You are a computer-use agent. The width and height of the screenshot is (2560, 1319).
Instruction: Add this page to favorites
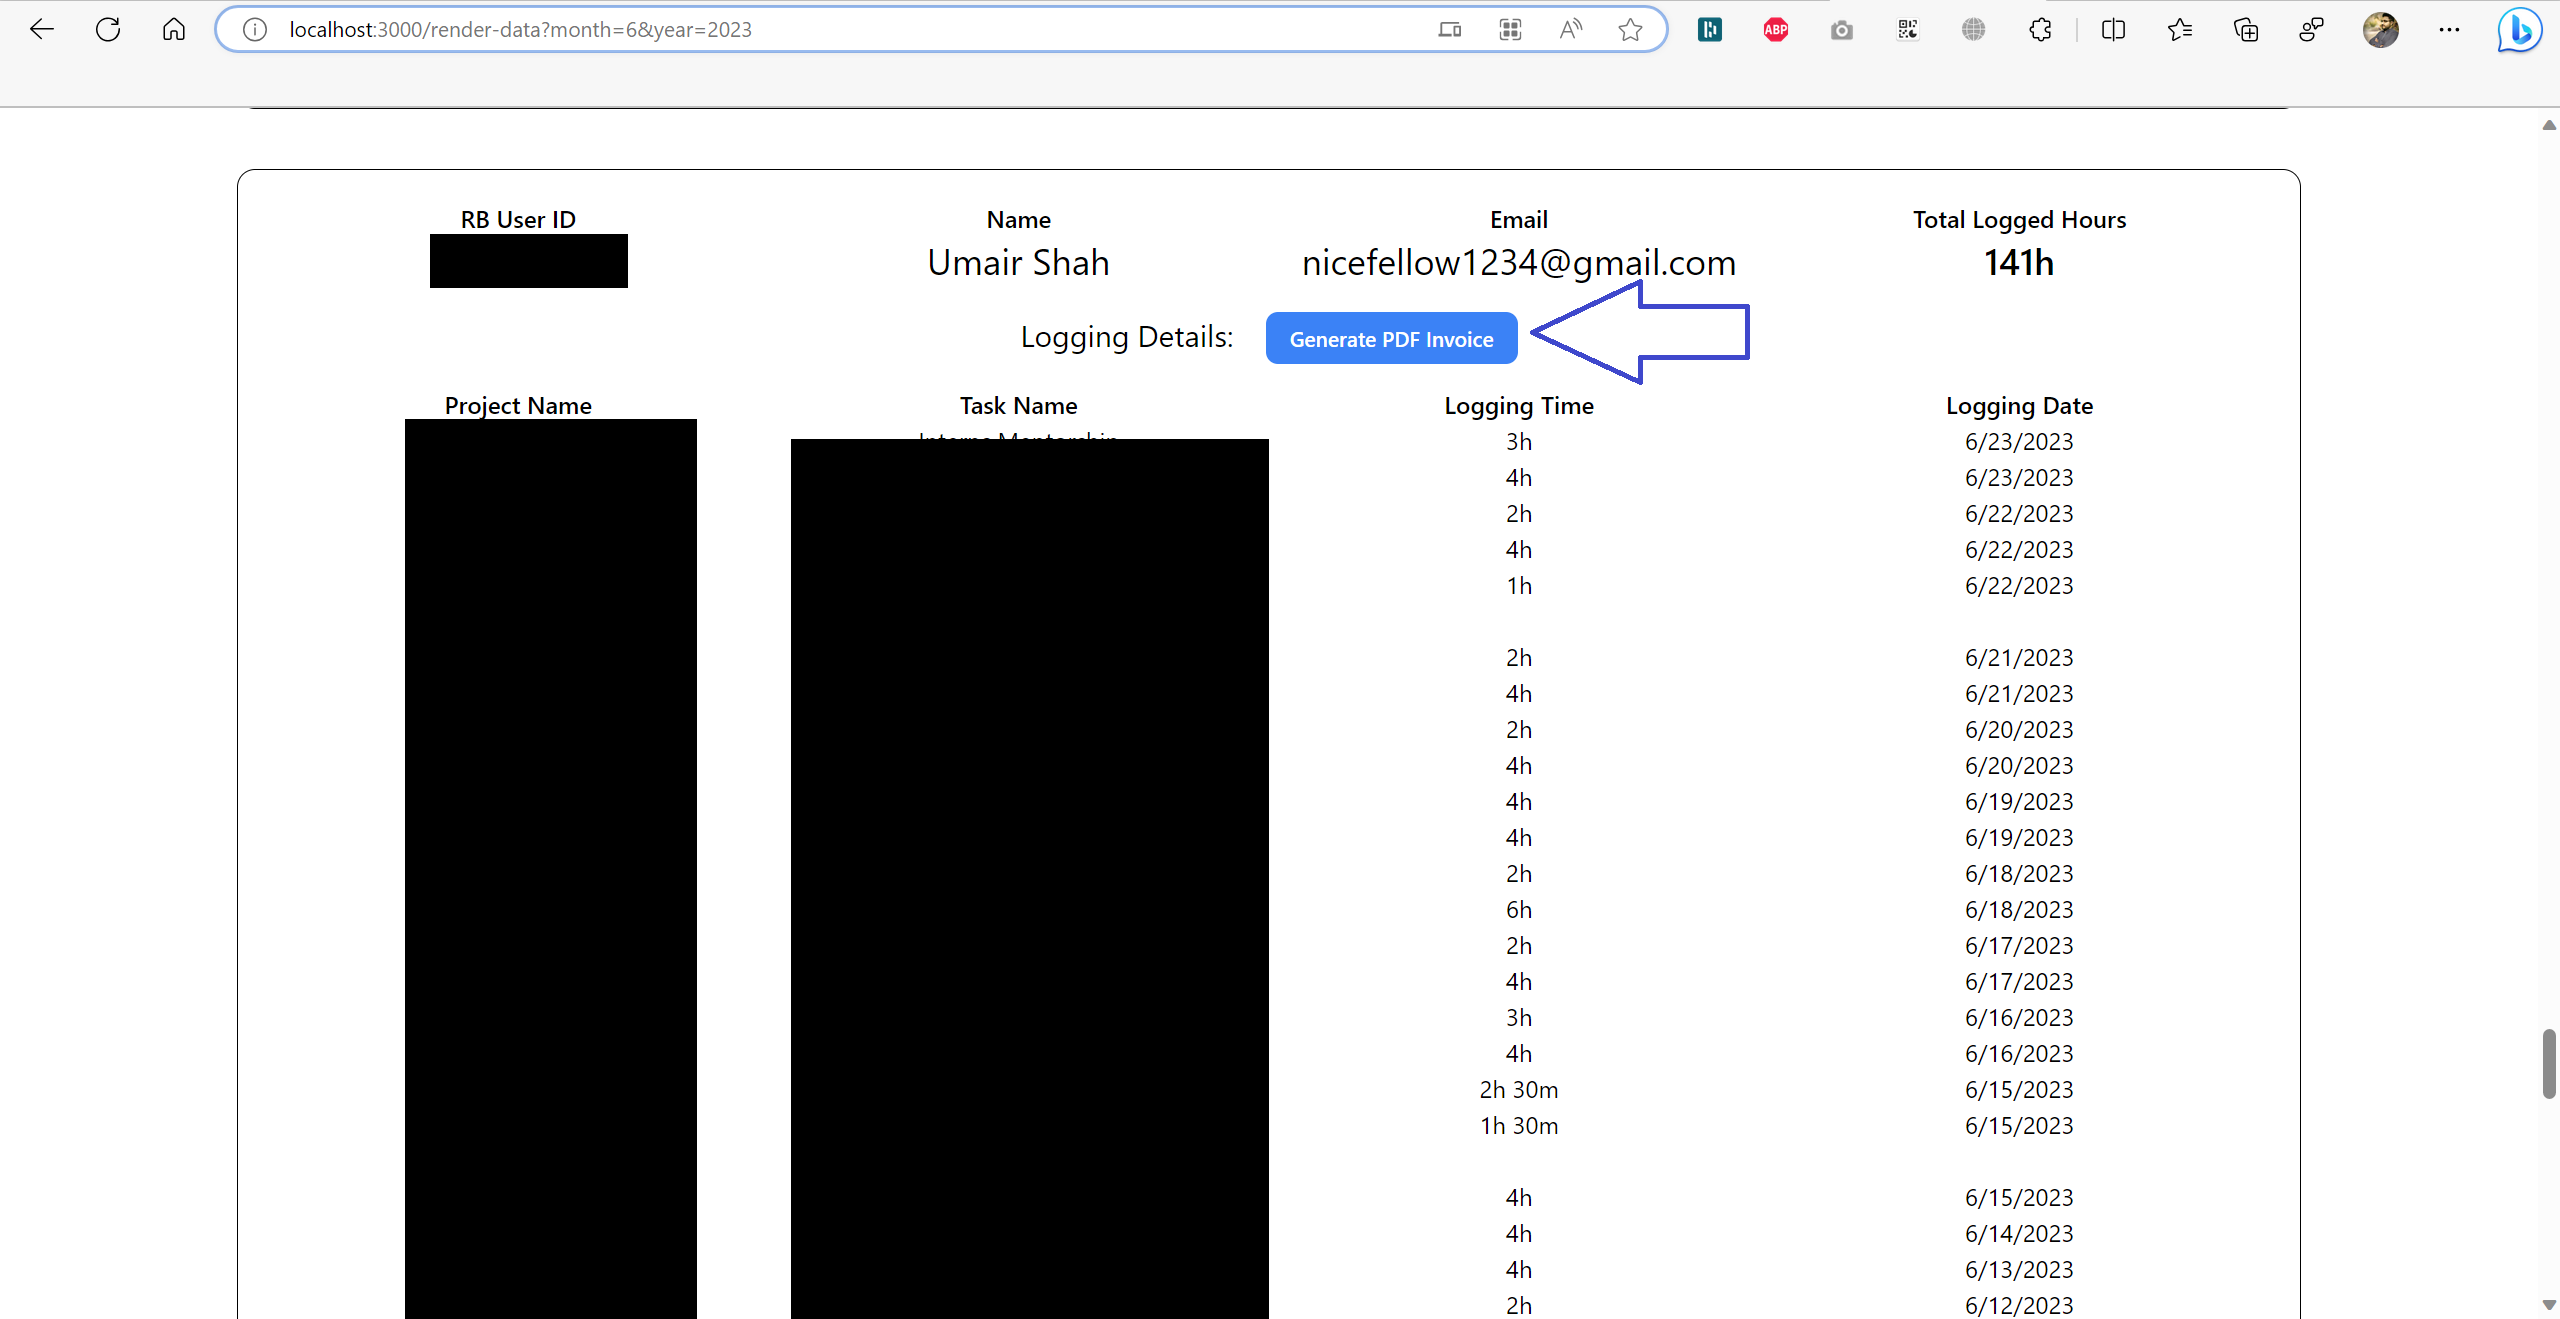pos(1630,29)
